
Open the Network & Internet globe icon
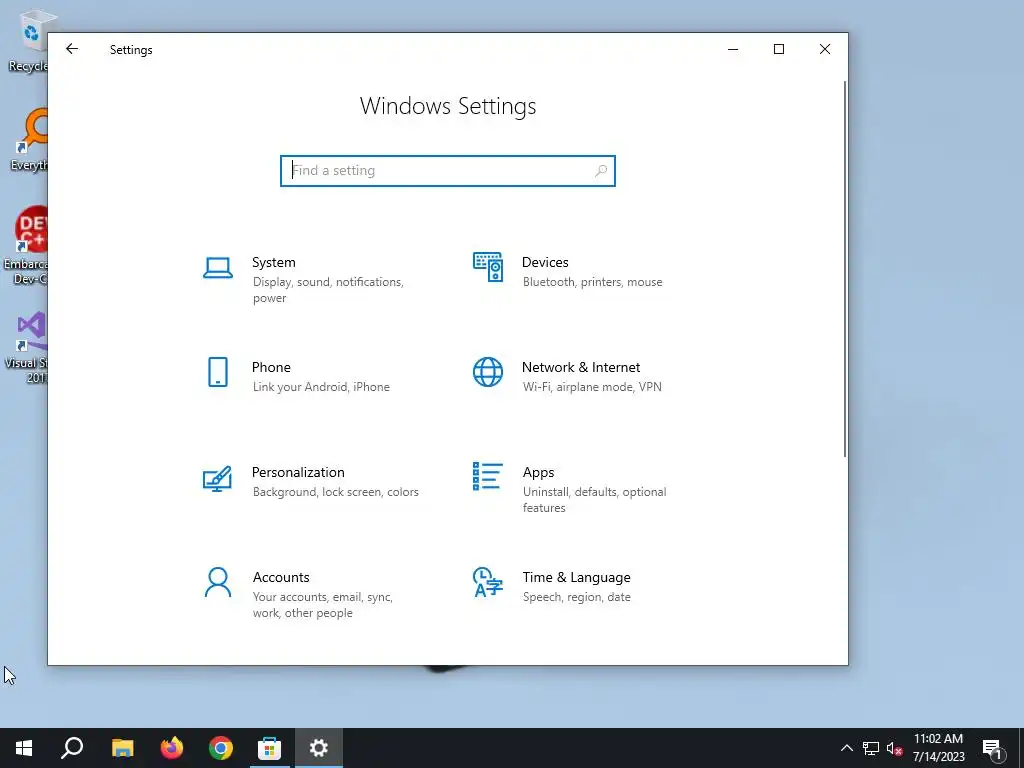tap(488, 372)
